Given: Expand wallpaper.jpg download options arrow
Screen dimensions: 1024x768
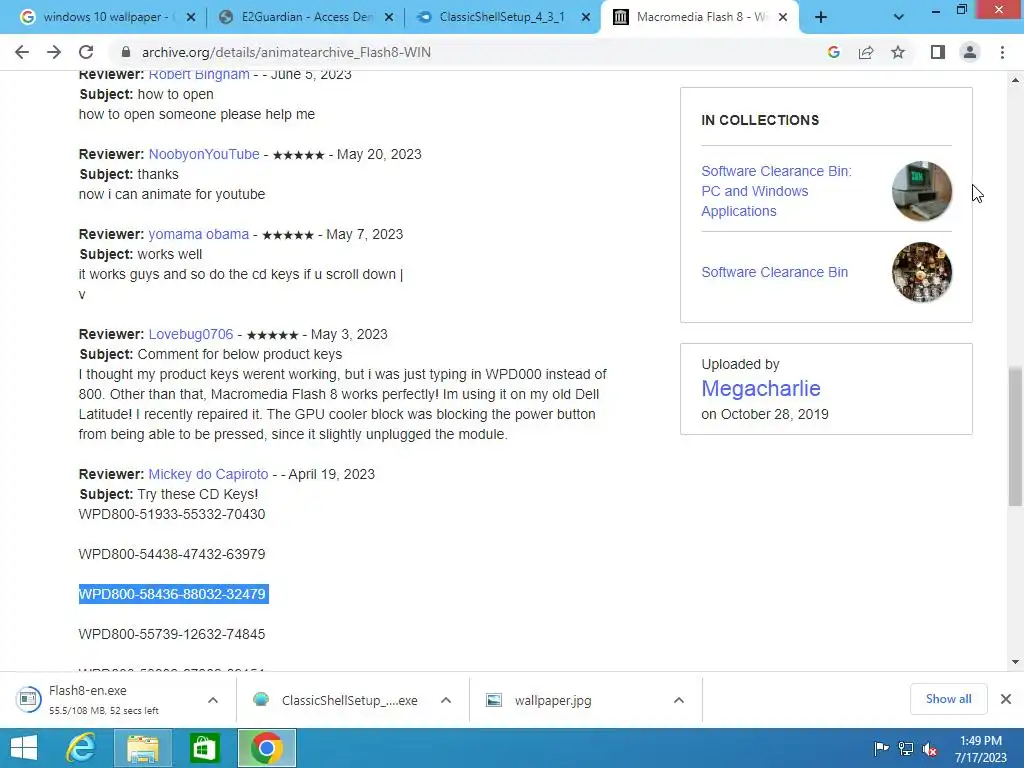Looking at the screenshot, I should 679,700.
